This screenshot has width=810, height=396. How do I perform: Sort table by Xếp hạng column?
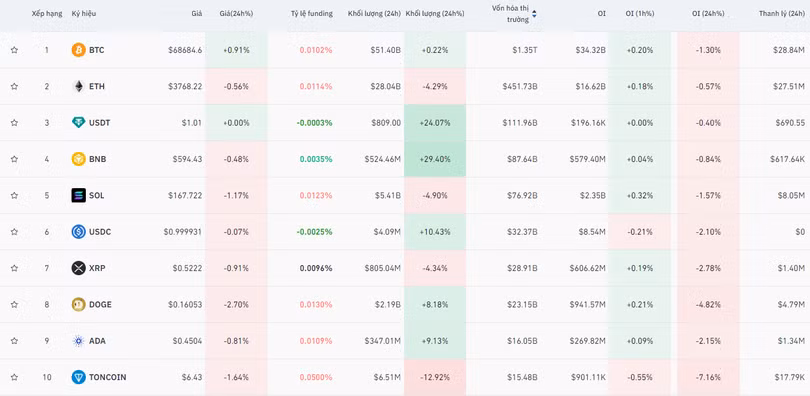(x=46, y=14)
